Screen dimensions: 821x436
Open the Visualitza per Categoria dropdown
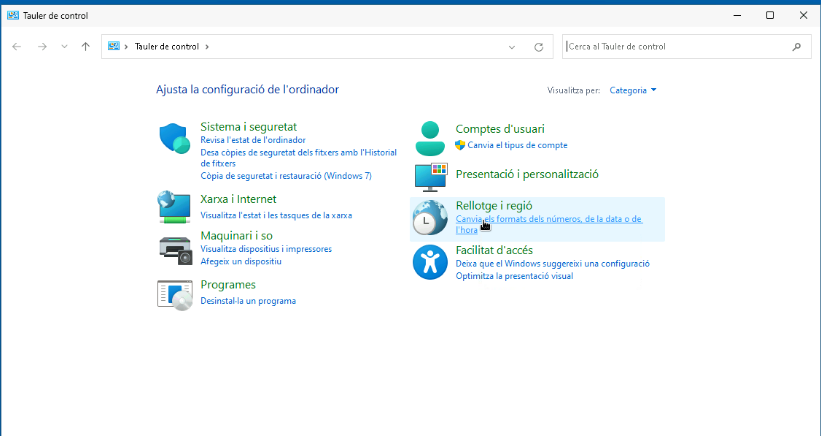click(x=633, y=90)
